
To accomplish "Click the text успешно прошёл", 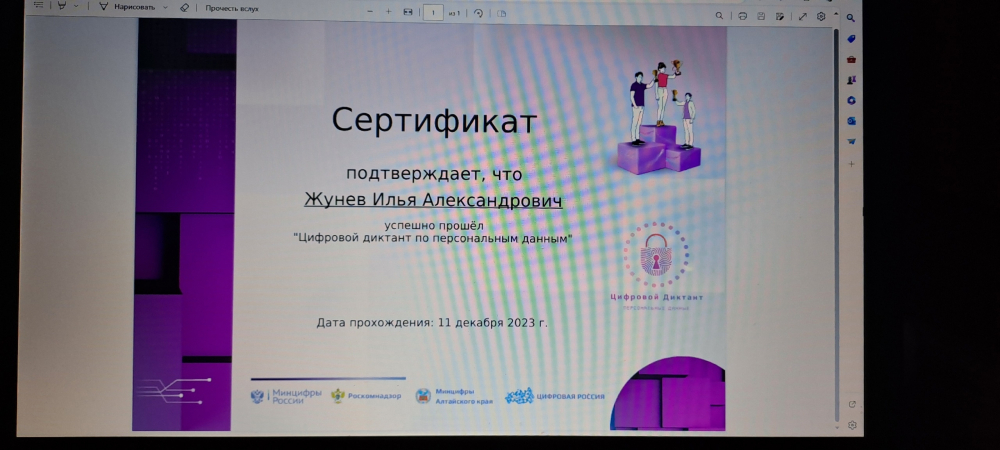I will [x=434, y=226].
